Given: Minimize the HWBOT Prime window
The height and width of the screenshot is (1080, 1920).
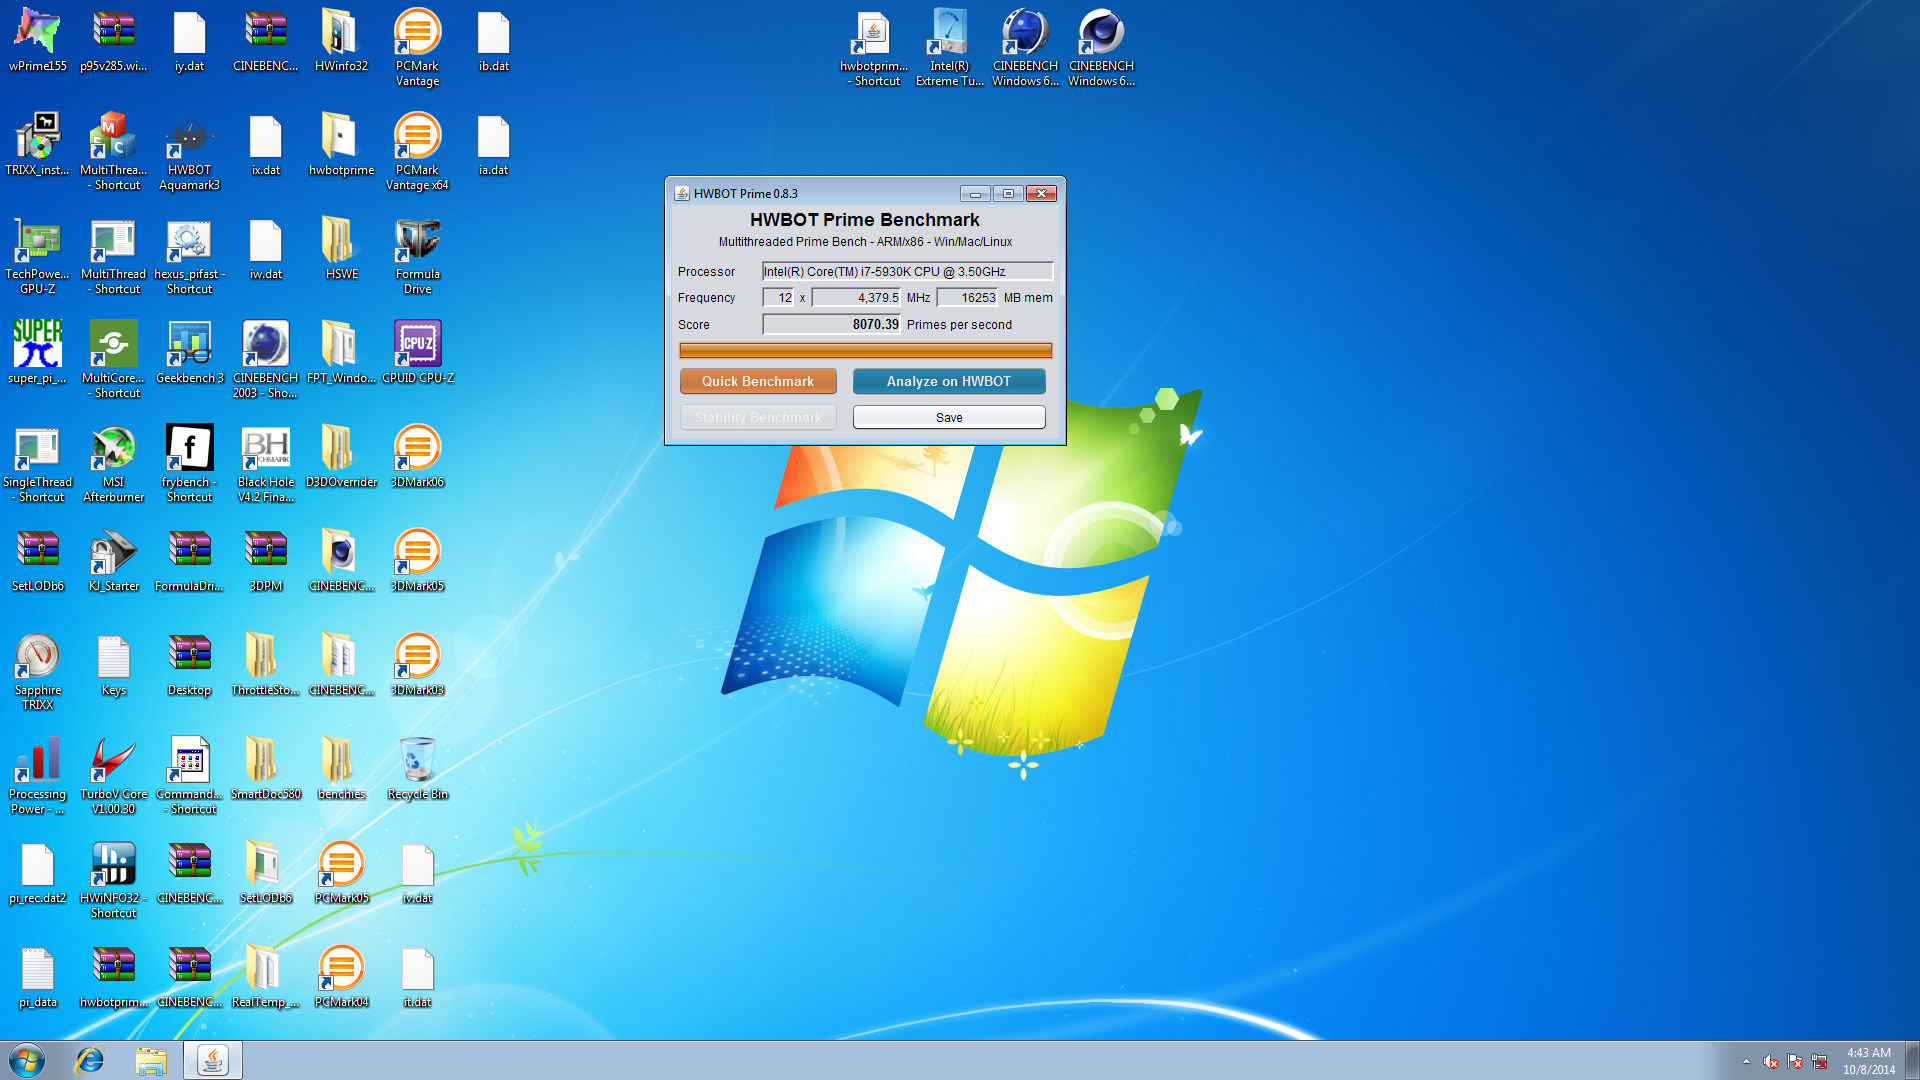Looking at the screenshot, I should tap(975, 193).
